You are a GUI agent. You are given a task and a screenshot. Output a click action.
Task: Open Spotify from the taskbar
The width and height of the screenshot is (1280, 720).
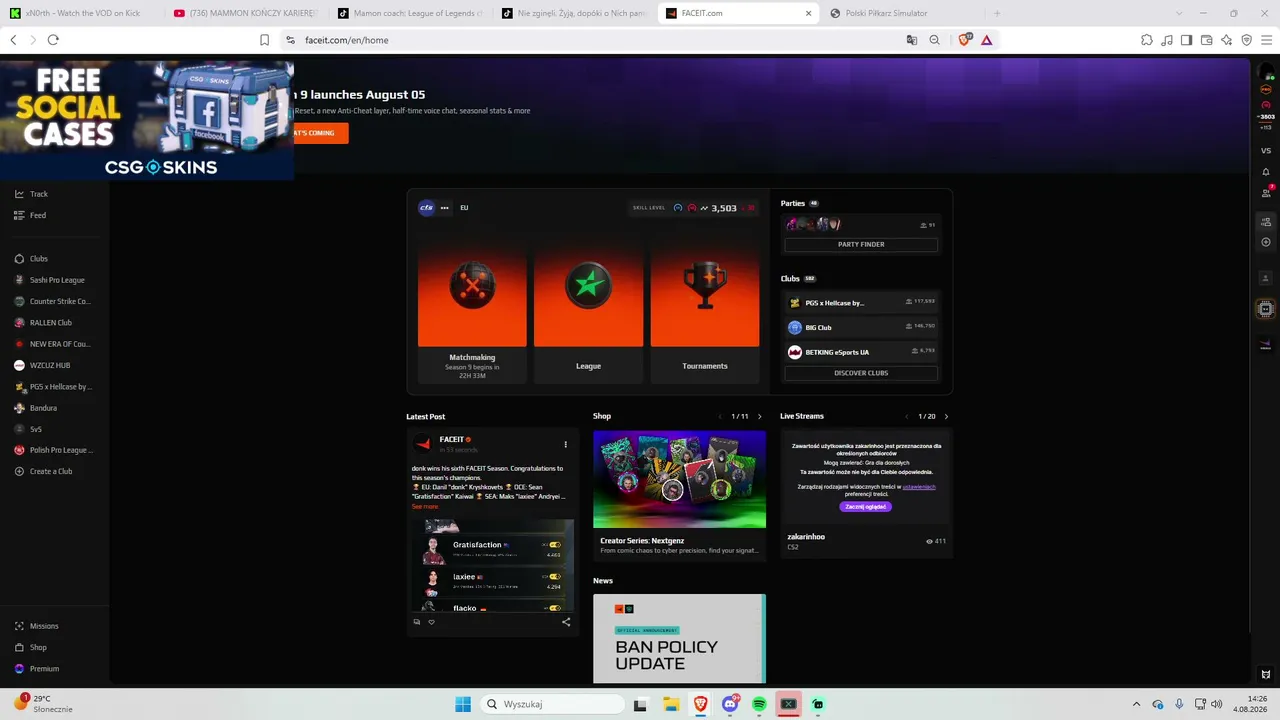point(759,704)
